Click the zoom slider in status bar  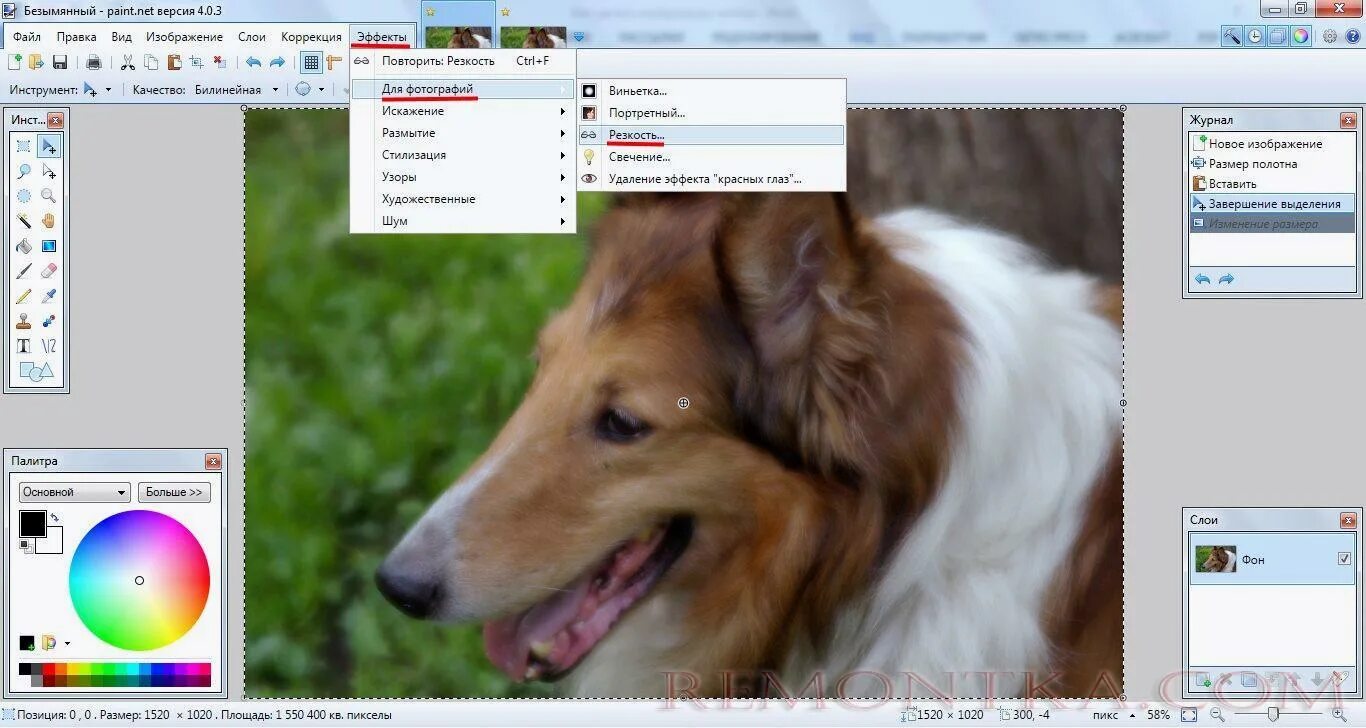coord(1272,715)
